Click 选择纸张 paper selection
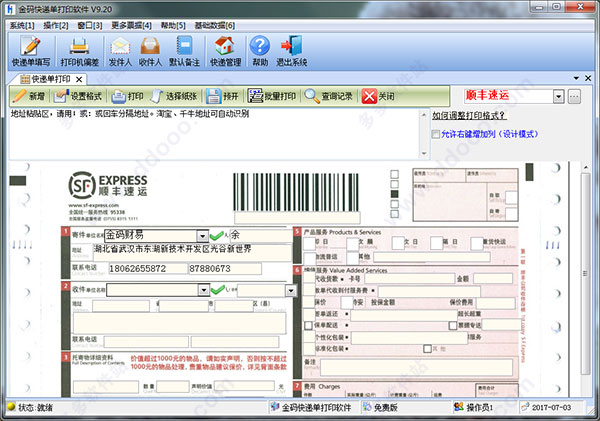The height and width of the screenshot is (421, 600). pos(174,96)
